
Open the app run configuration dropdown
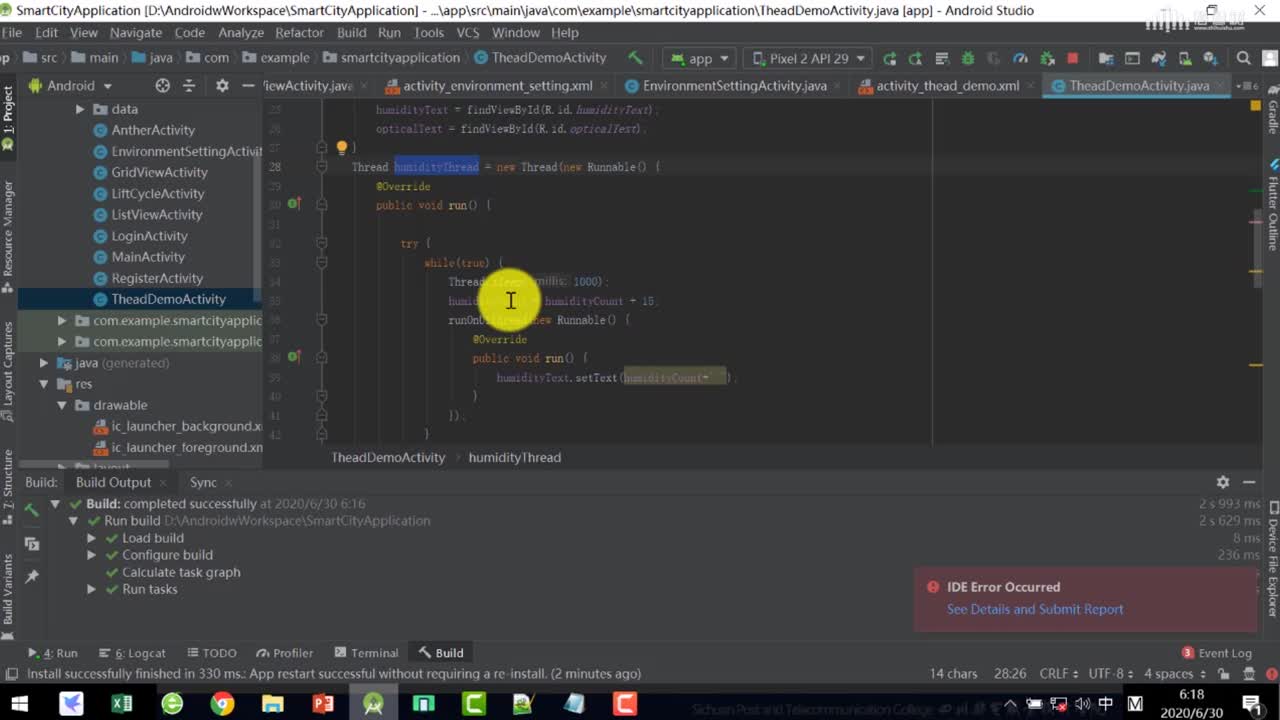pos(700,58)
